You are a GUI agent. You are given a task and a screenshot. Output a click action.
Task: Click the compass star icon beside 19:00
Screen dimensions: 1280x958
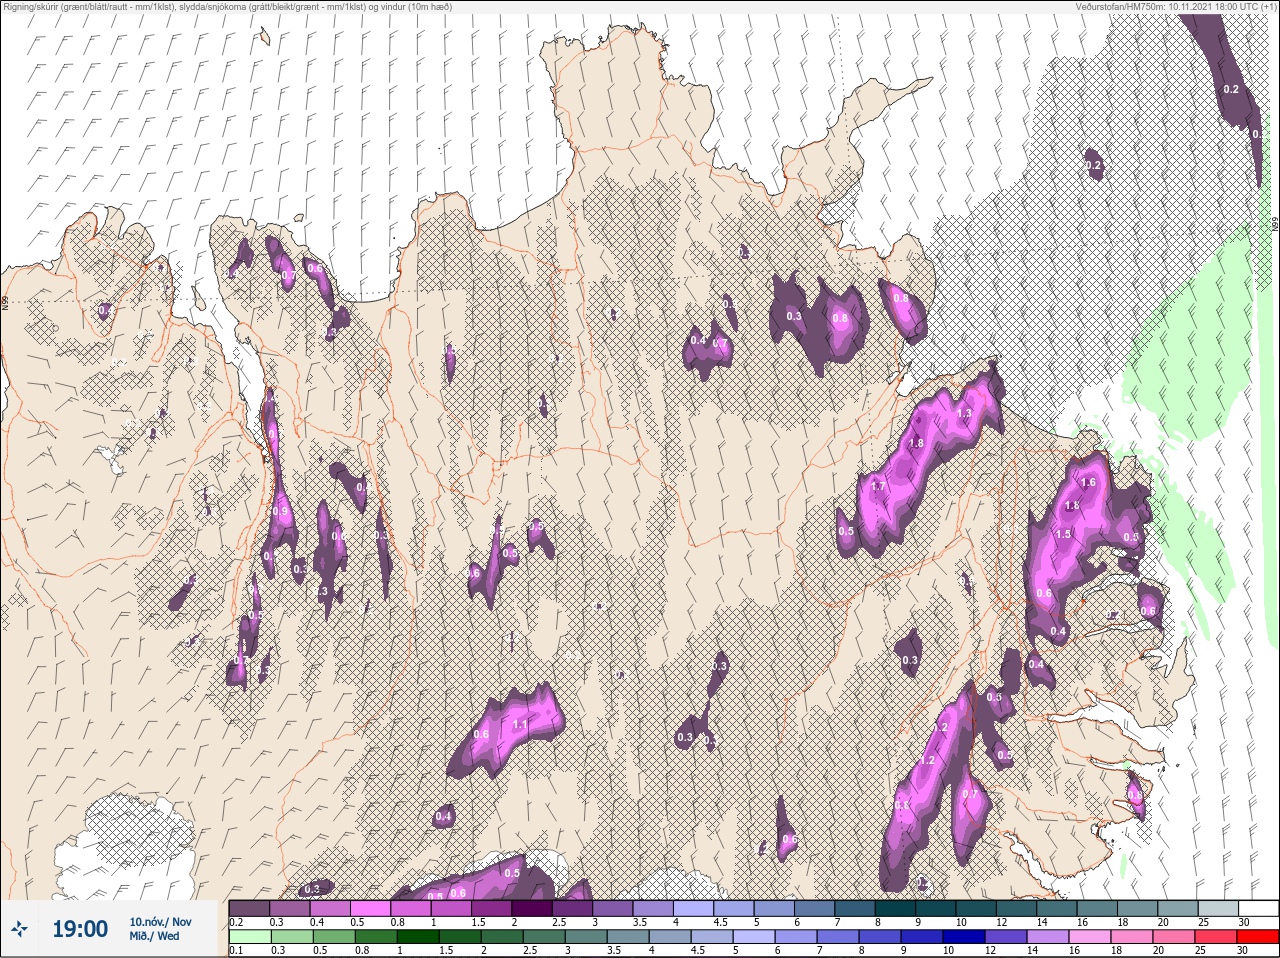point(20,928)
